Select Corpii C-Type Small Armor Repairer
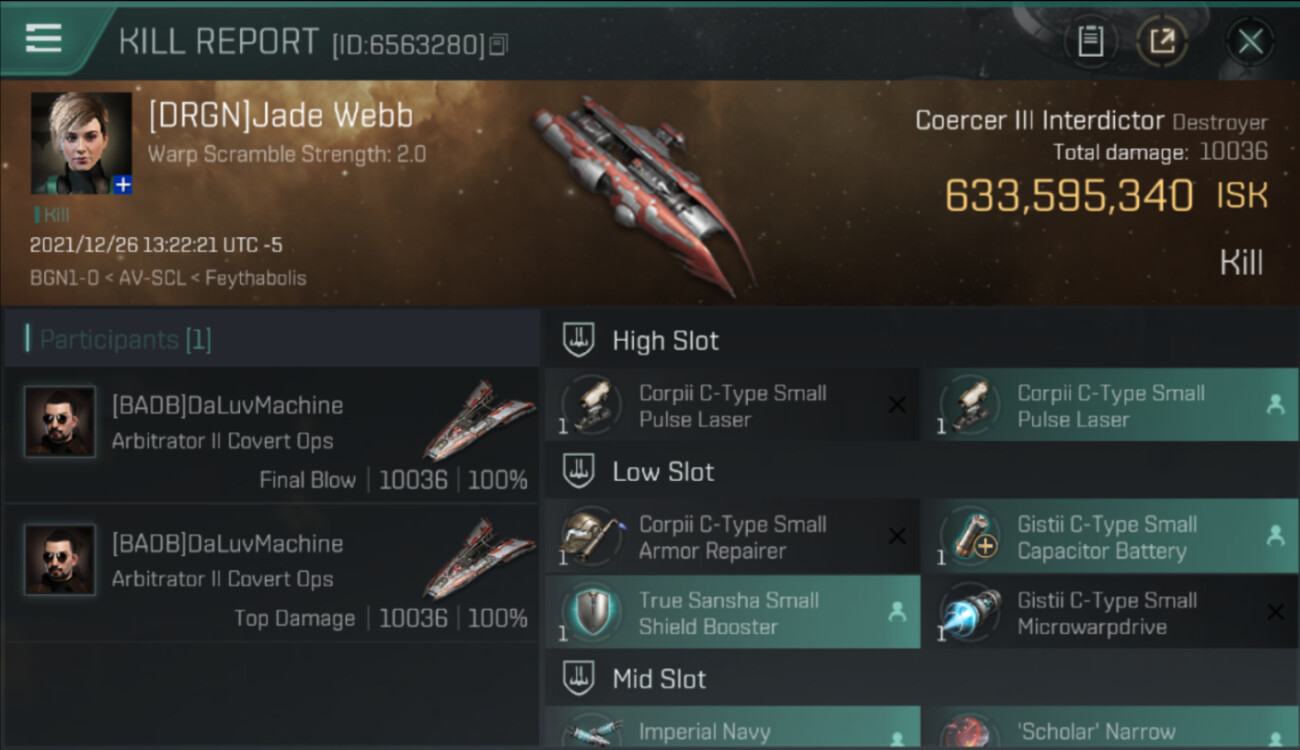 pyautogui.click(x=732, y=536)
